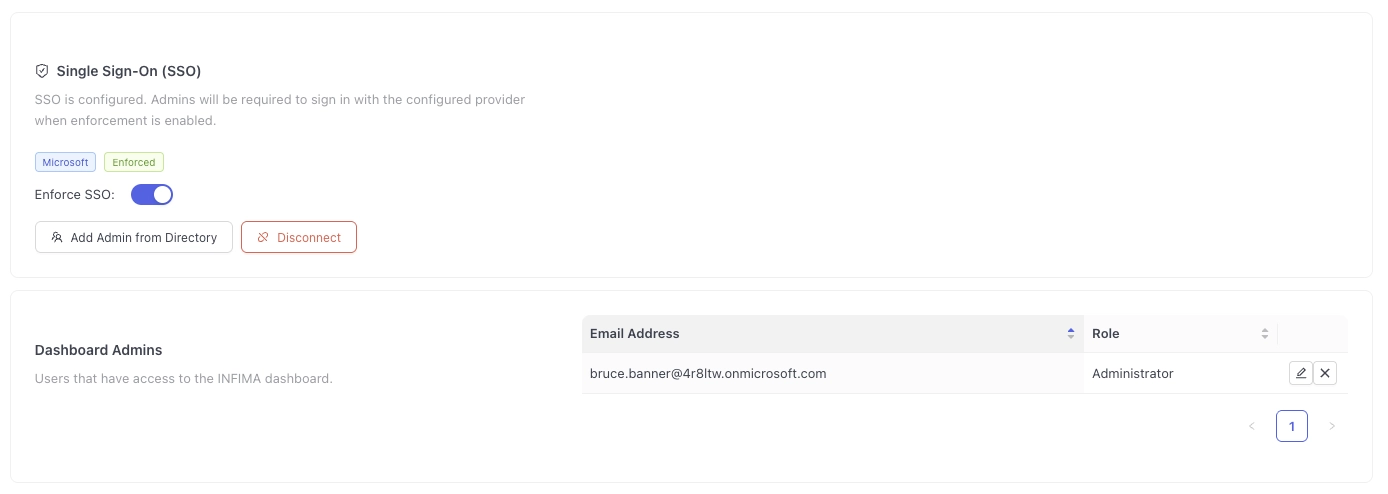The width and height of the screenshot is (1388, 494).
Task: Open Add Admin from Directory
Action: 134,237
